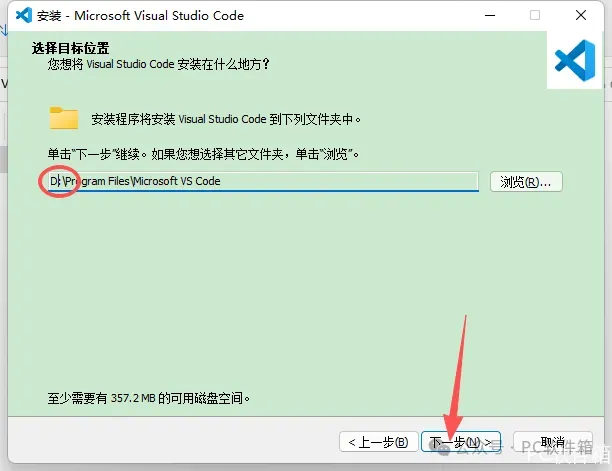Viewport: 612px width, 471px height.
Task: Click the 下一步(N) next button
Action: [x=461, y=442]
